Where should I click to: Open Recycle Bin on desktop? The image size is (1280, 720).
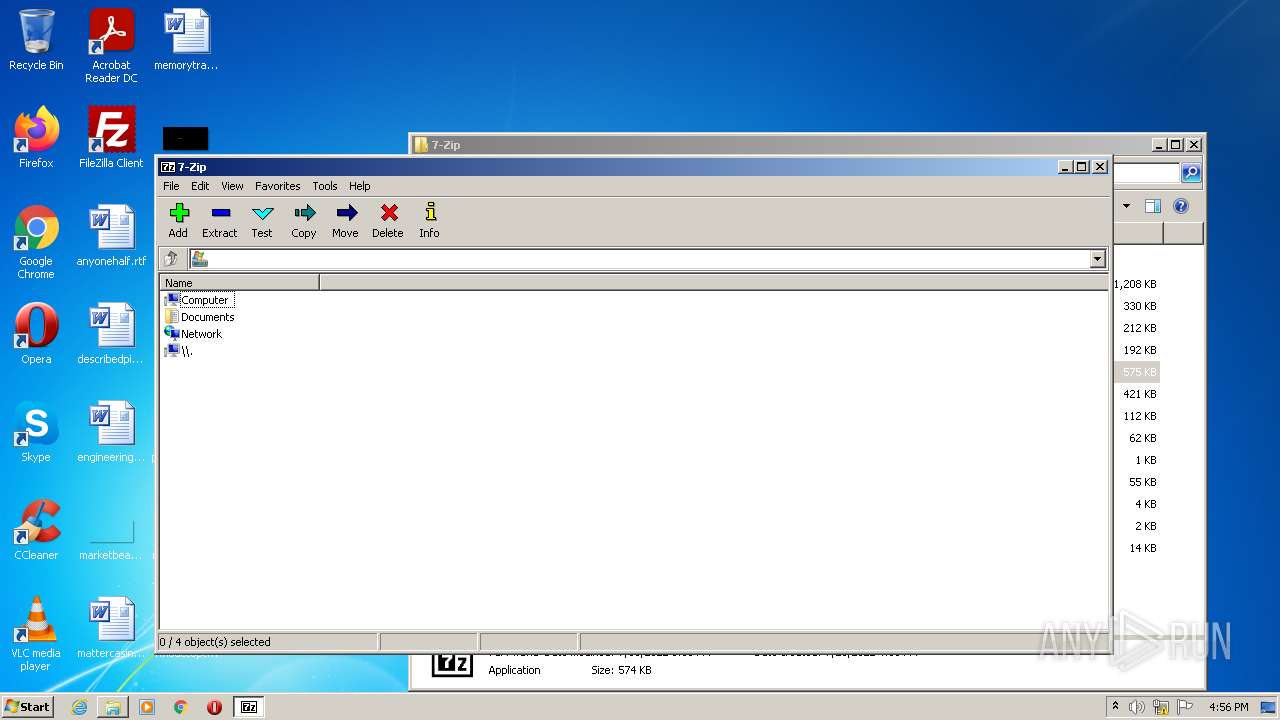(36, 40)
